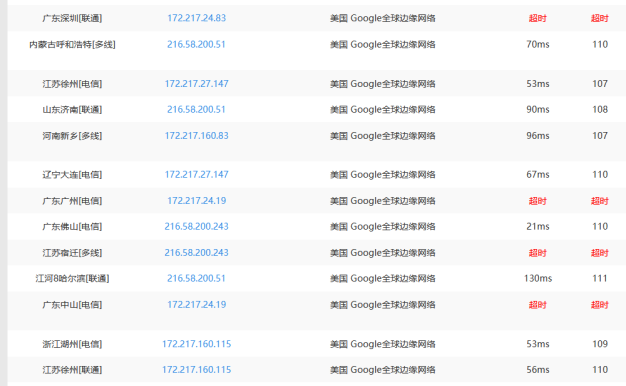The width and height of the screenshot is (626, 386).
Task: Select the node name 山东济南[联通]
Action: tap(72, 109)
